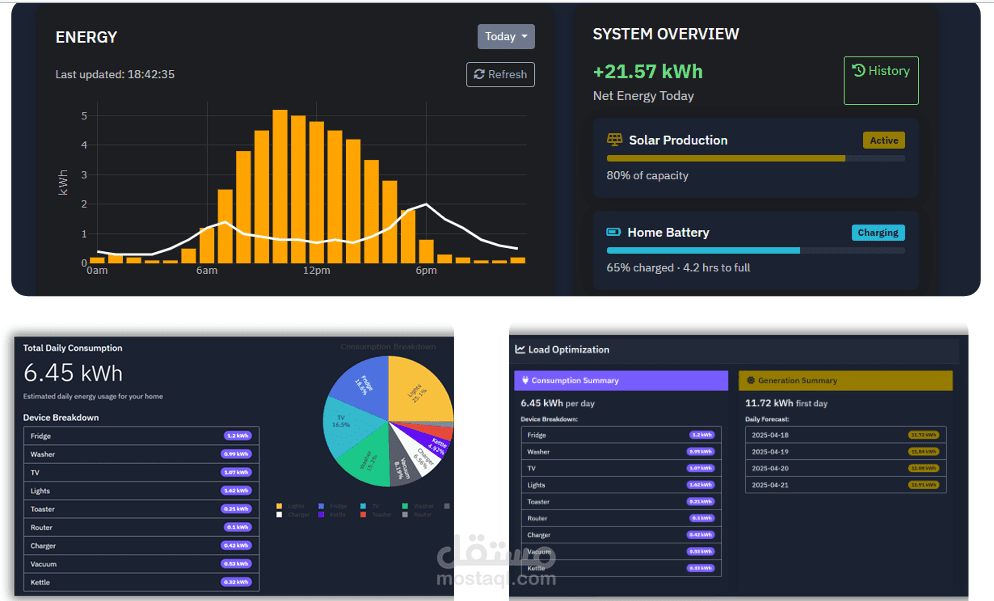The image size is (994, 601).
Task: Click the 80% of capacity text
Action: pos(647,176)
